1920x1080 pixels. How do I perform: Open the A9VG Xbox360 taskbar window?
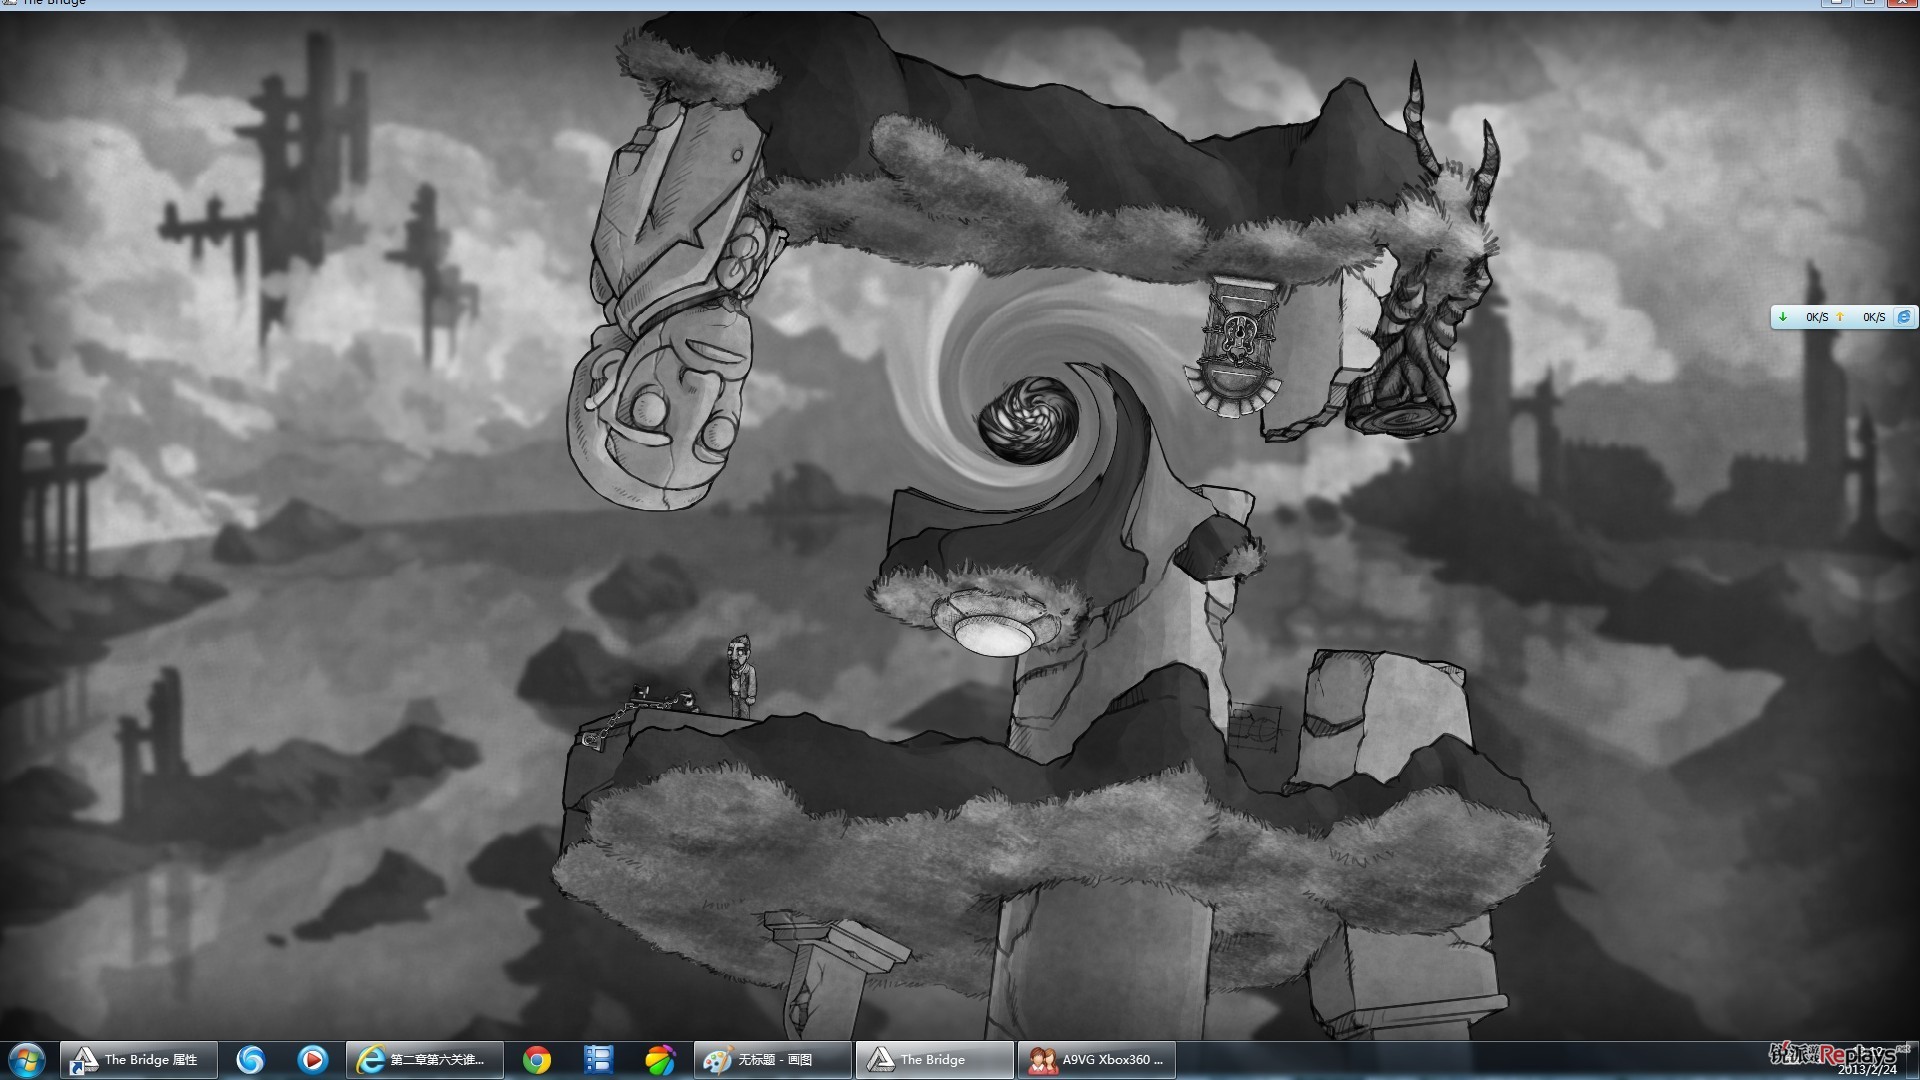[x=1097, y=1060]
